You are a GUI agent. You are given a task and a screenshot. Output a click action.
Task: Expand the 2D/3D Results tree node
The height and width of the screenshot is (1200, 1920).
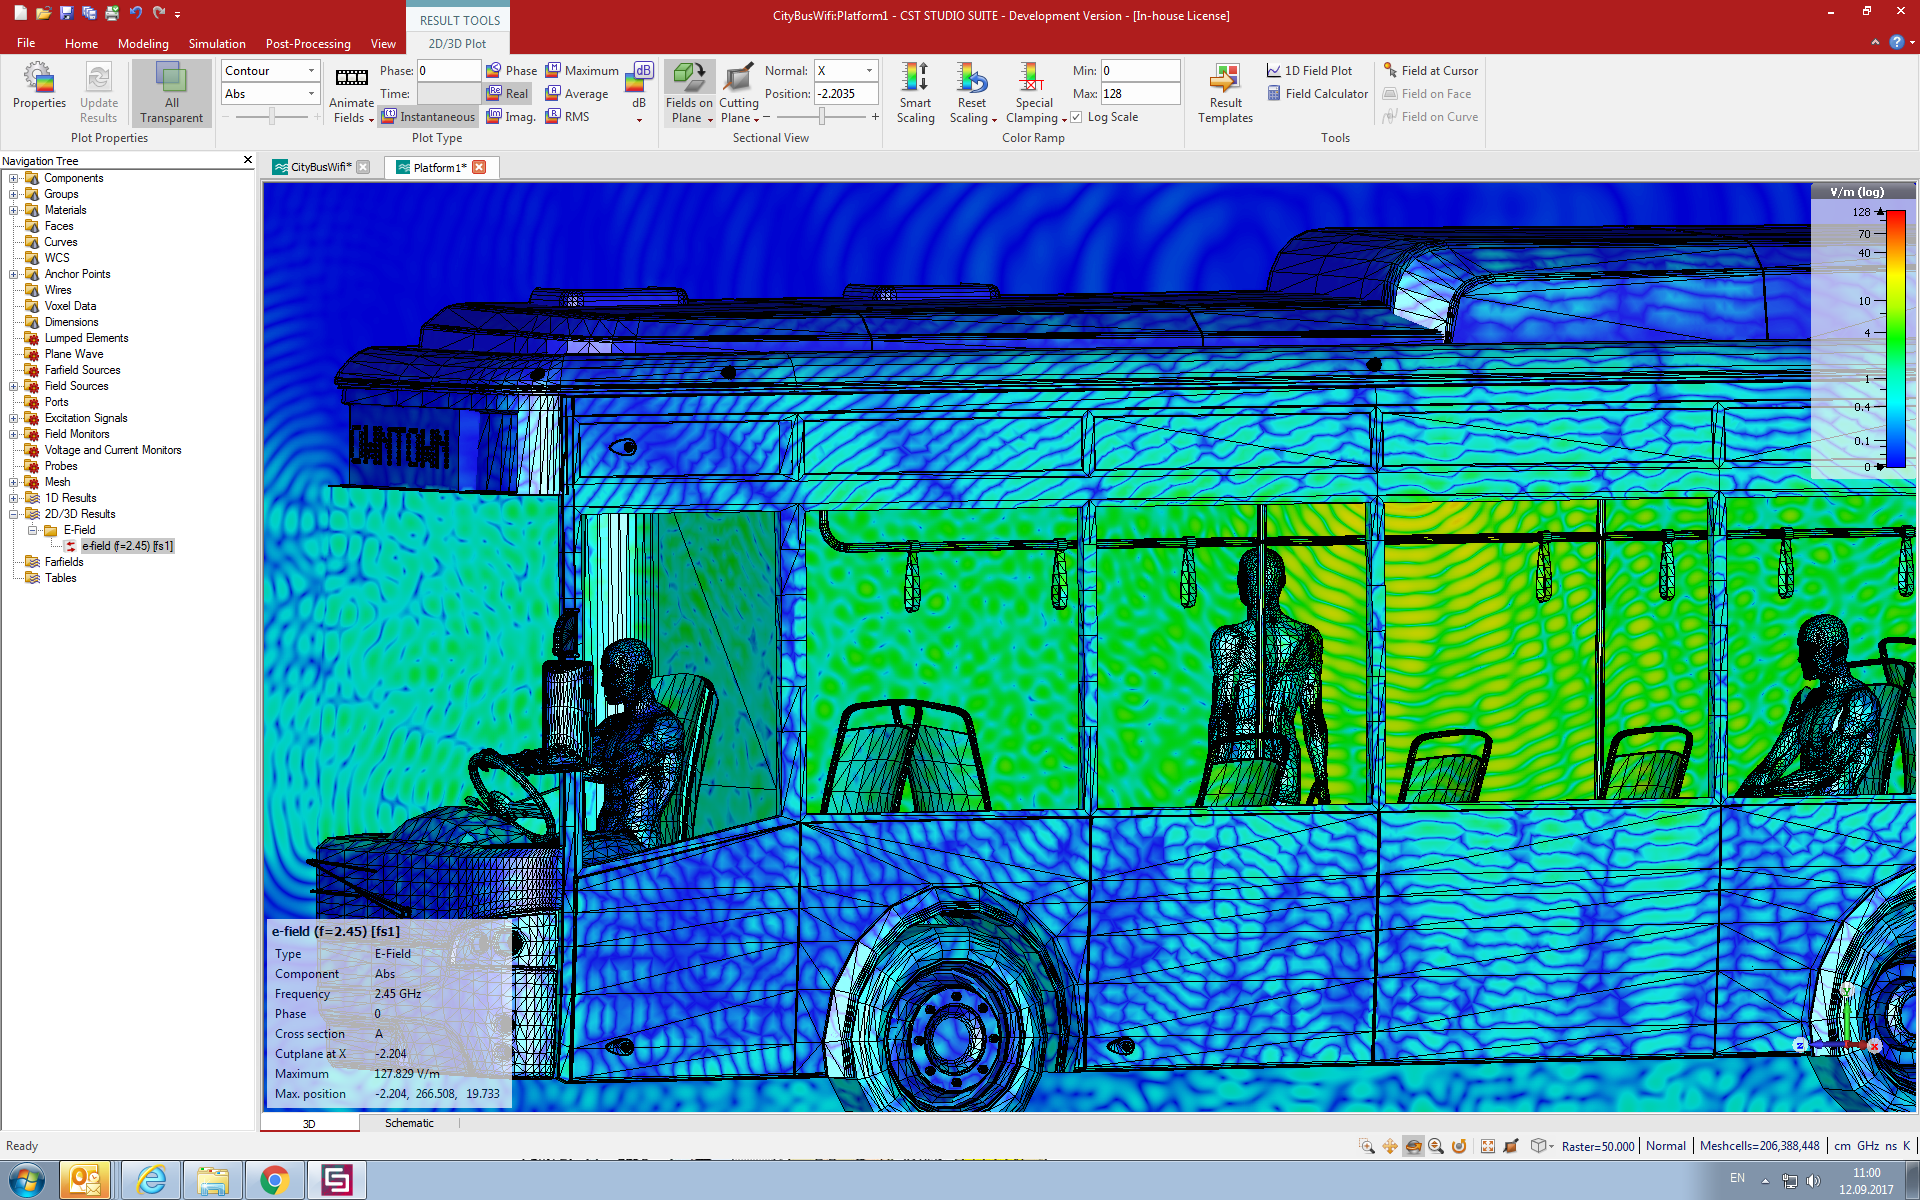click(x=12, y=514)
